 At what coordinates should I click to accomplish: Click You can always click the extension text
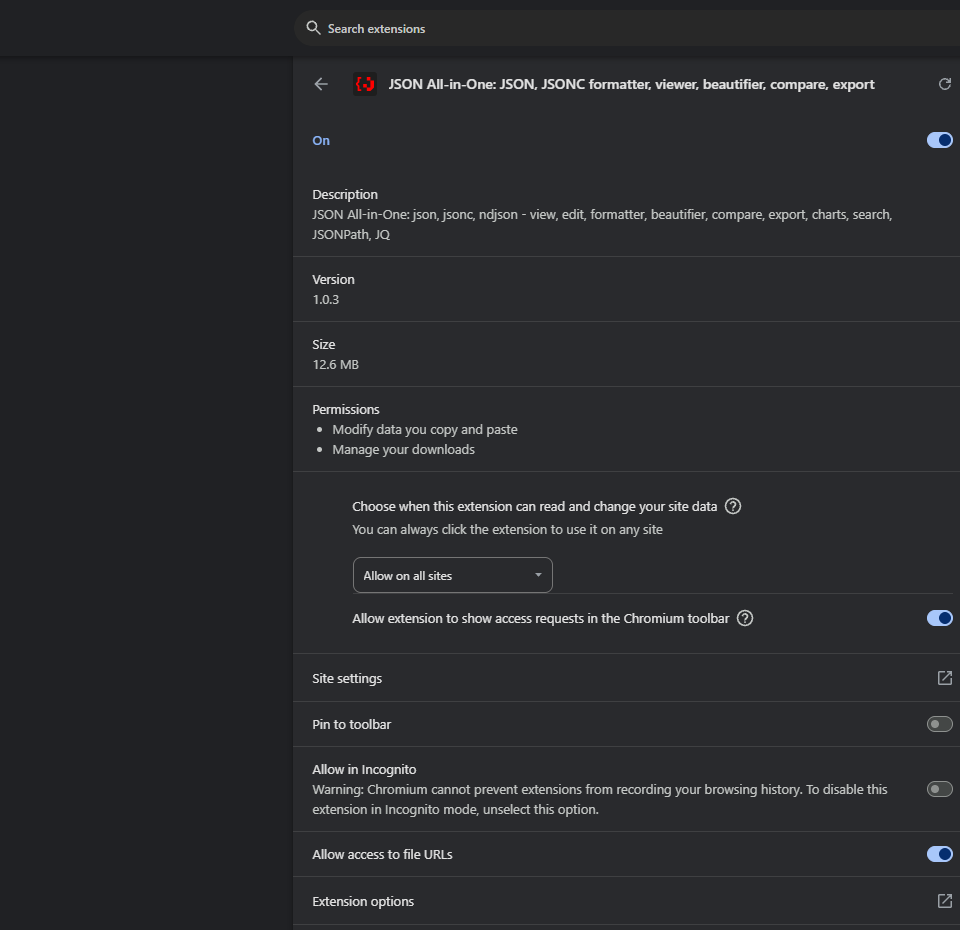pyautogui.click(x=508, y=530)
